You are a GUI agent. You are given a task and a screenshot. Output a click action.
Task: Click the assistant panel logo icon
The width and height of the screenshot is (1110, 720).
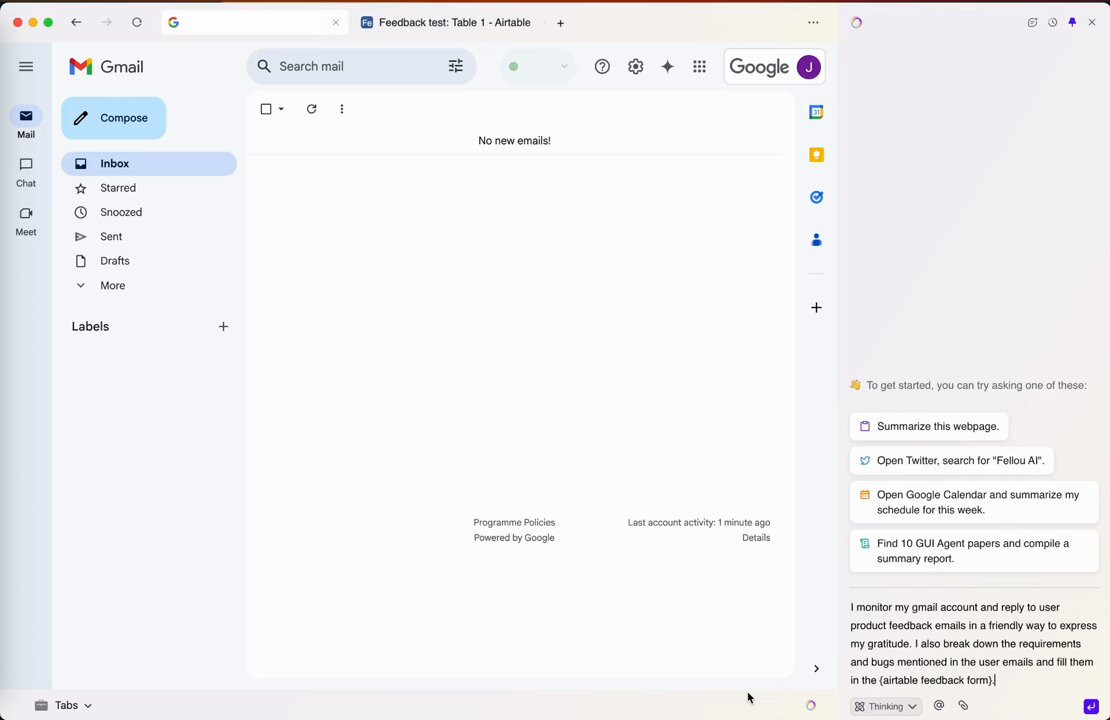[x=857, y=23]
